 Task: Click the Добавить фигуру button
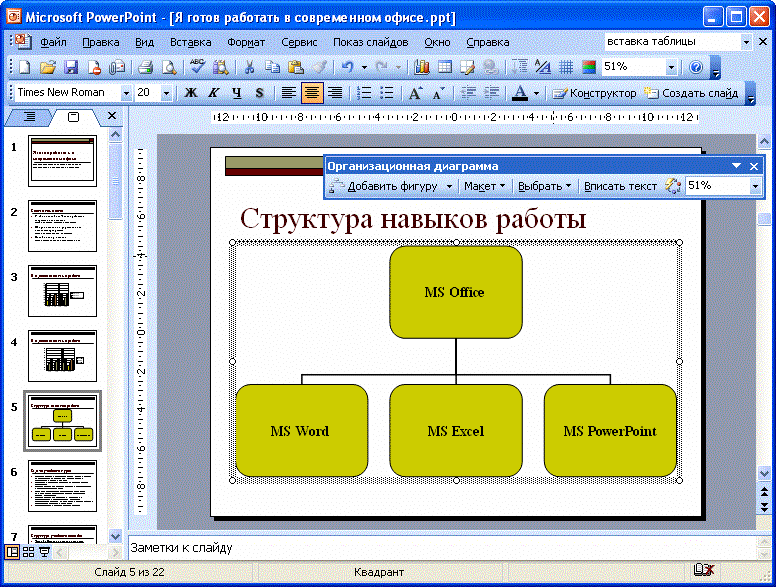point(384,186)
